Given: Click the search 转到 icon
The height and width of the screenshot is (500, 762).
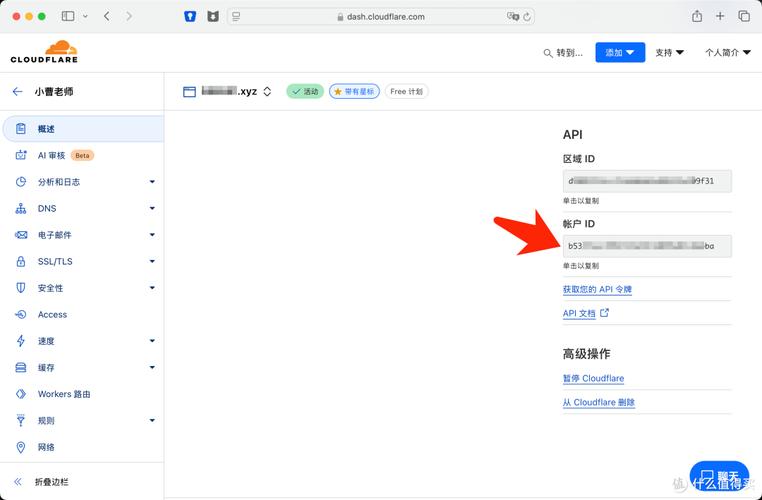Looking at the screenshot, I should tap(547, 53).
